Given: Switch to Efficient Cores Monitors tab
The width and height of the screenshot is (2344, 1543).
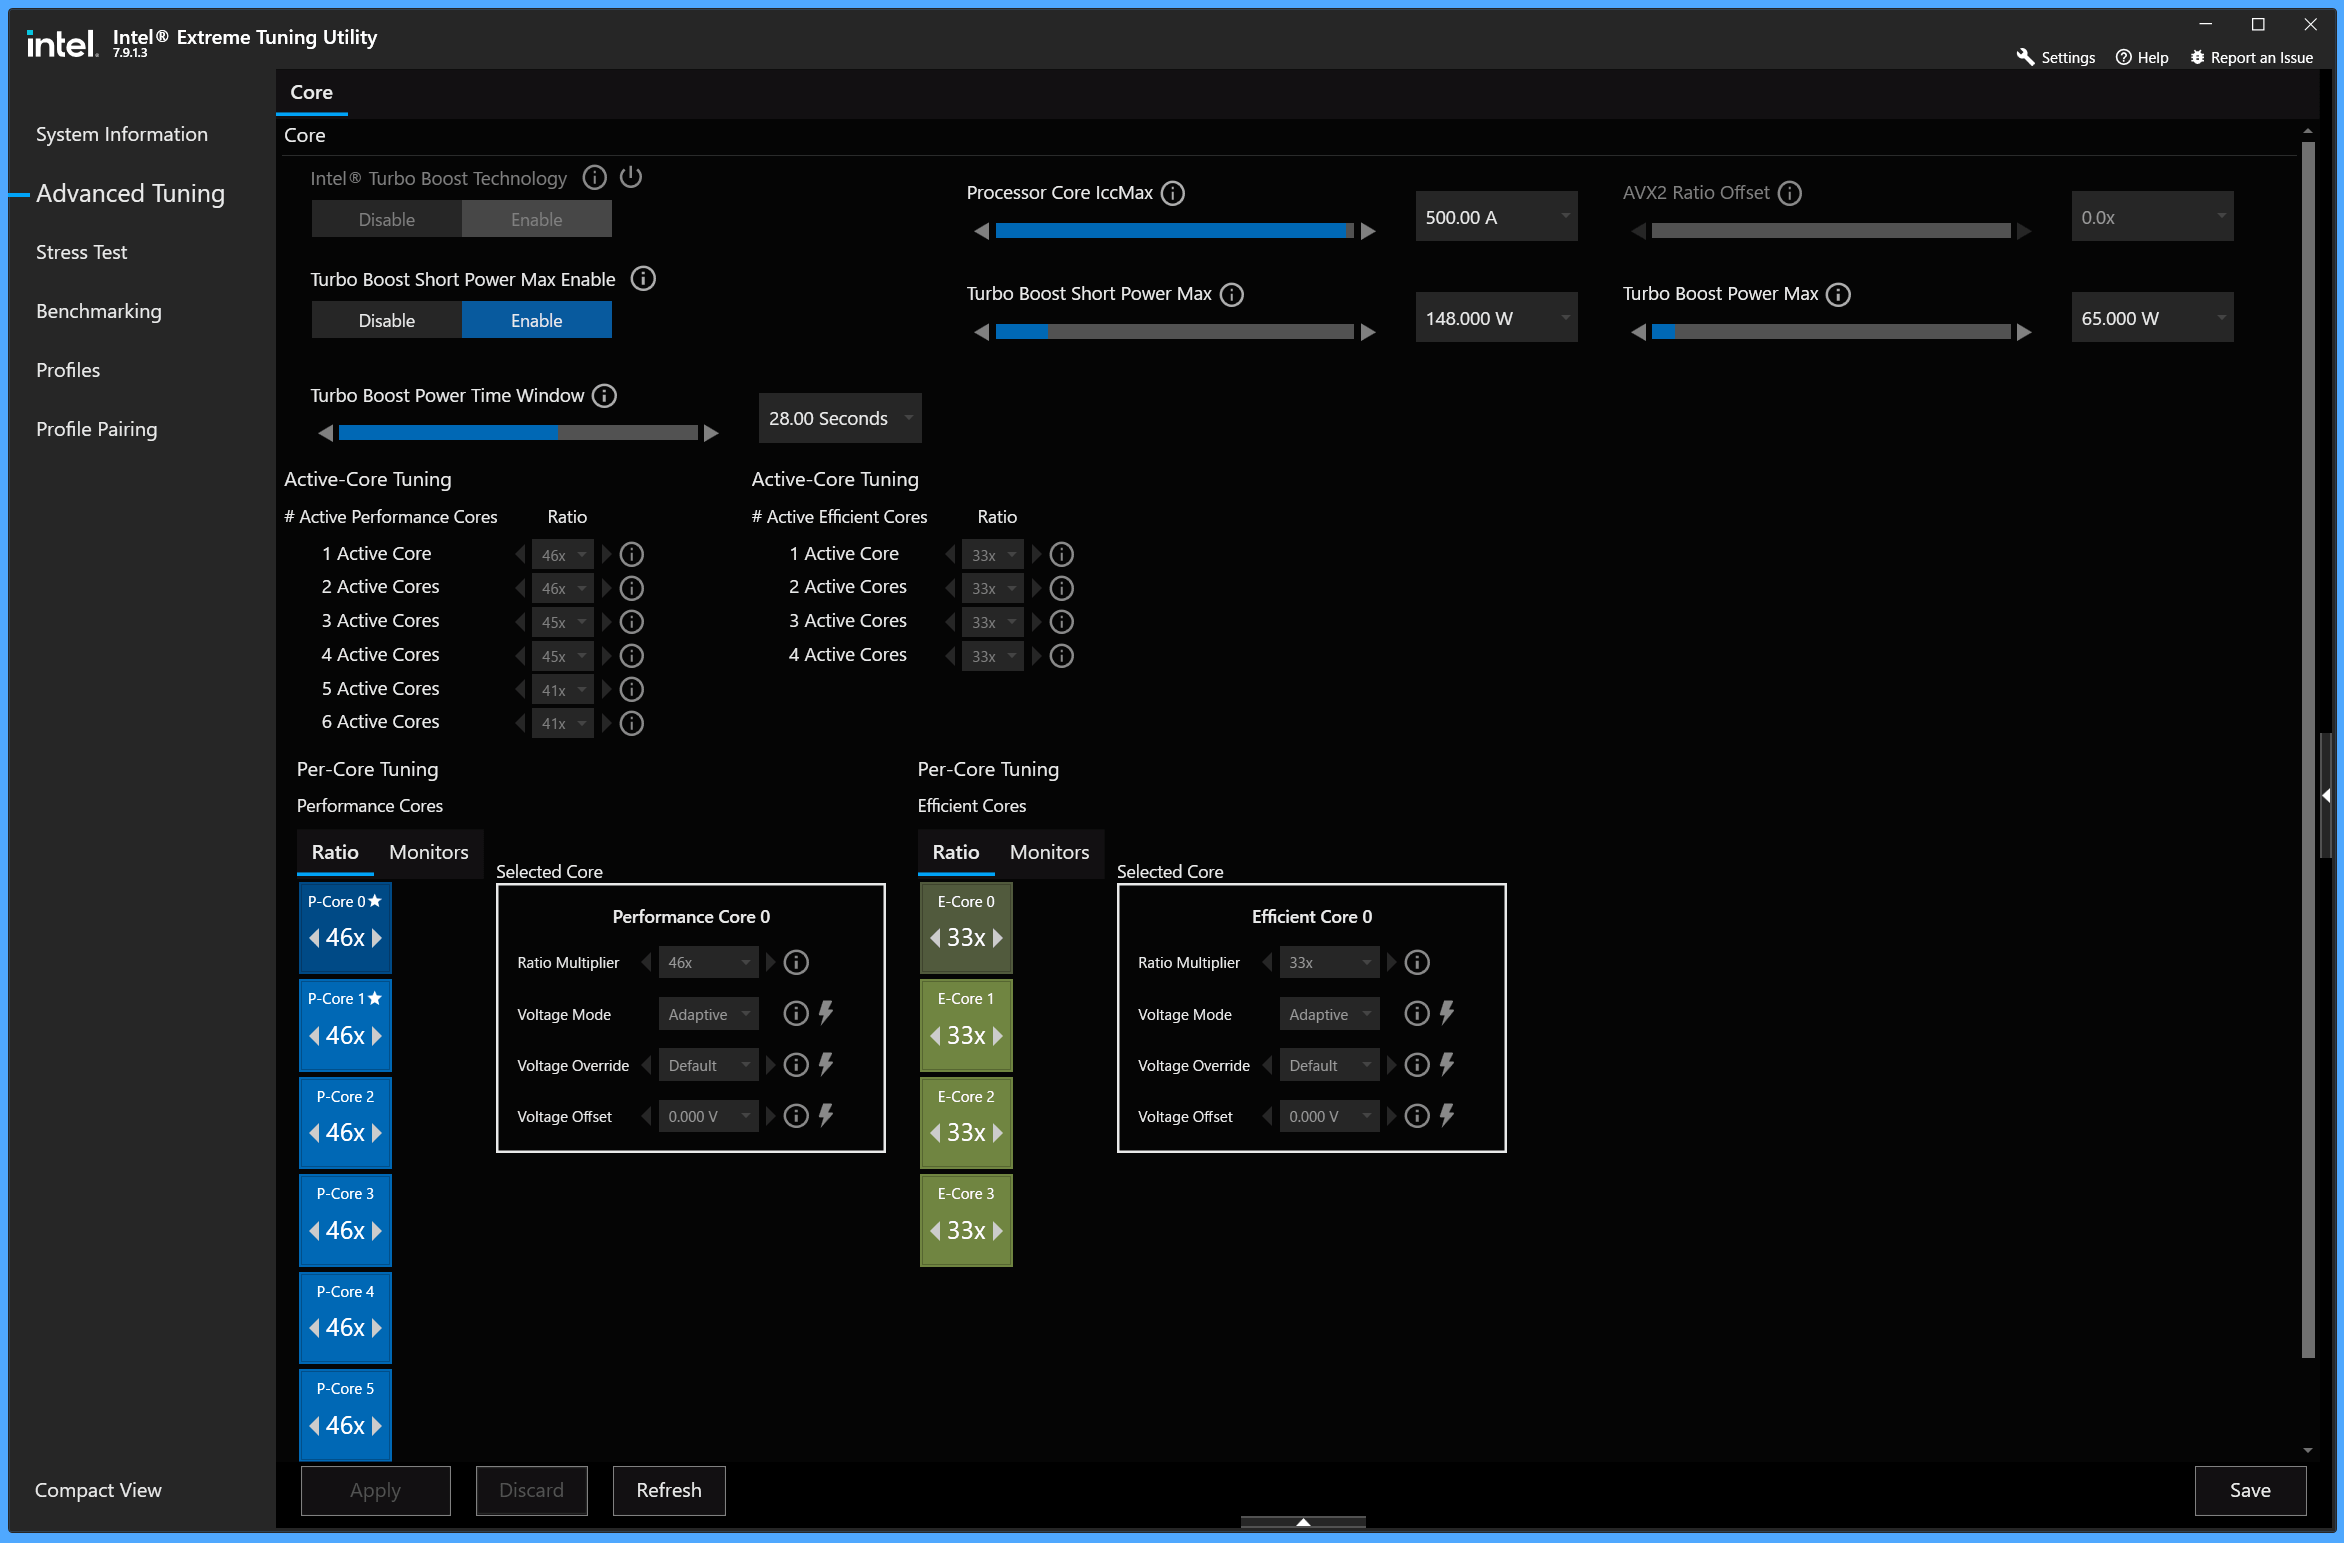Looking at the screenshot, I should (x=1050, y=852).
